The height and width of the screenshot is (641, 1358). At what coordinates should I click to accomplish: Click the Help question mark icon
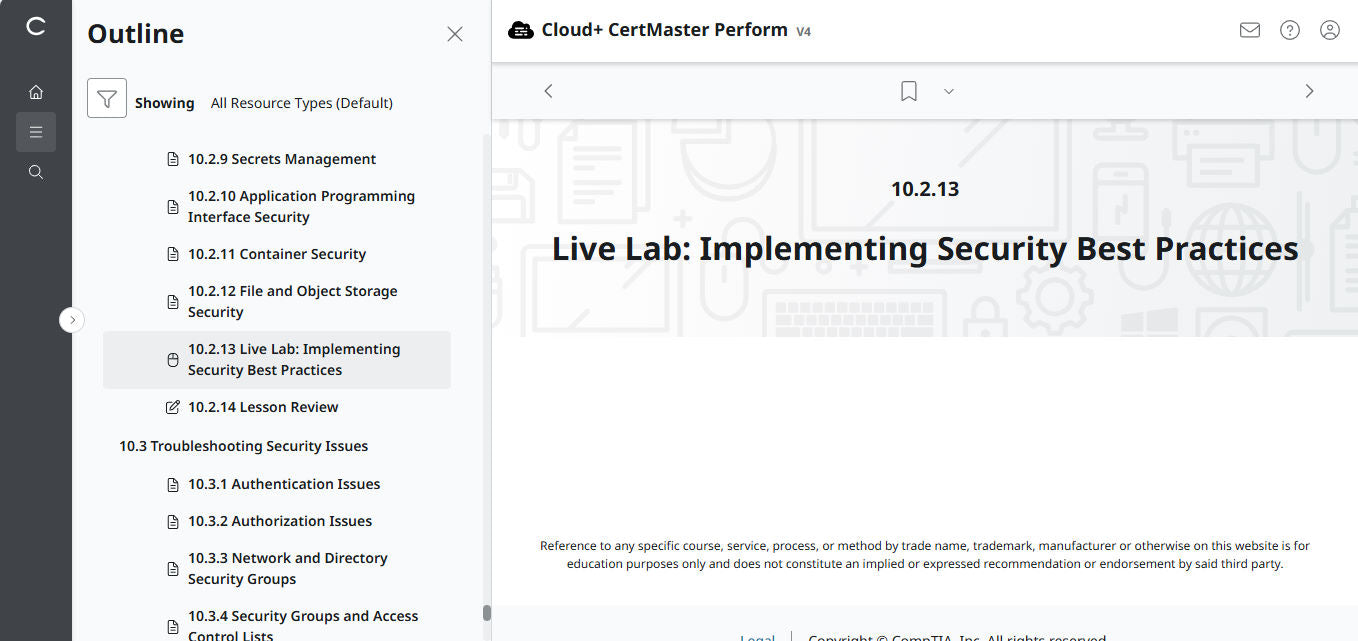pyautogui.click(x=1289, y=30)
